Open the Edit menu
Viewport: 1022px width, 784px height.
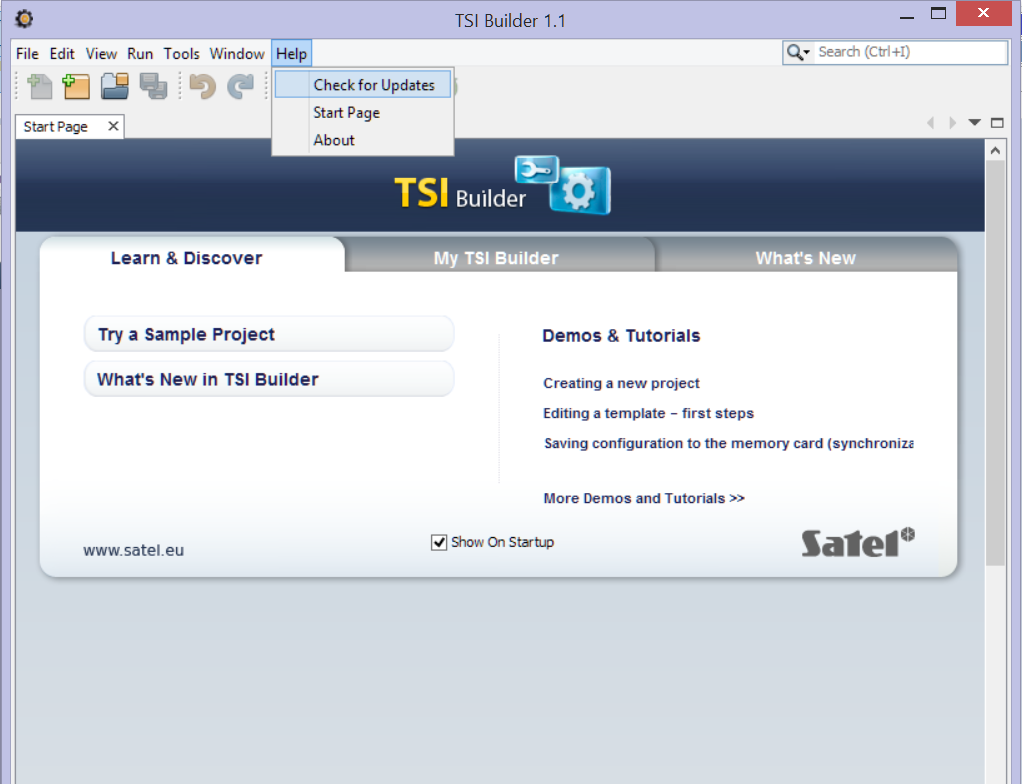pyautogui.click(x=62, y=53)
